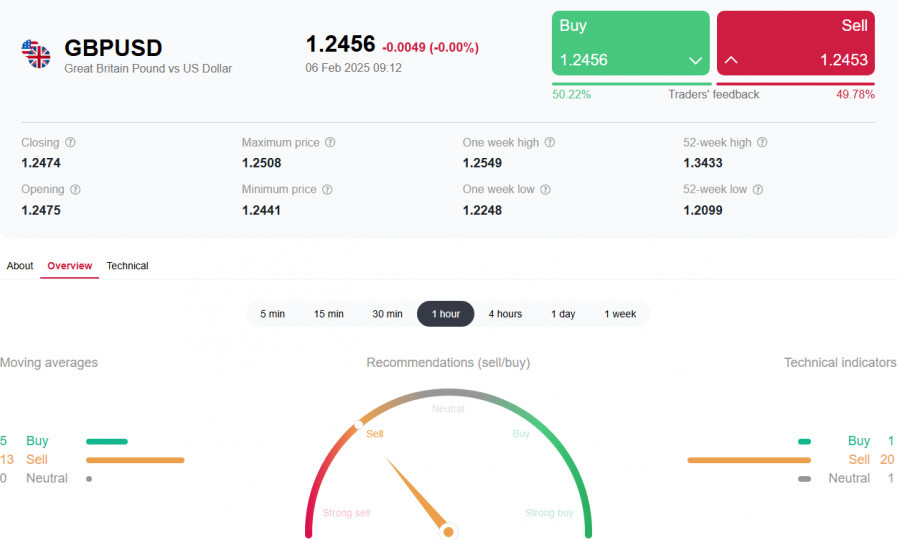
Task: Click the Technical indicators Sell bar
Action: [x=749, y=460]
